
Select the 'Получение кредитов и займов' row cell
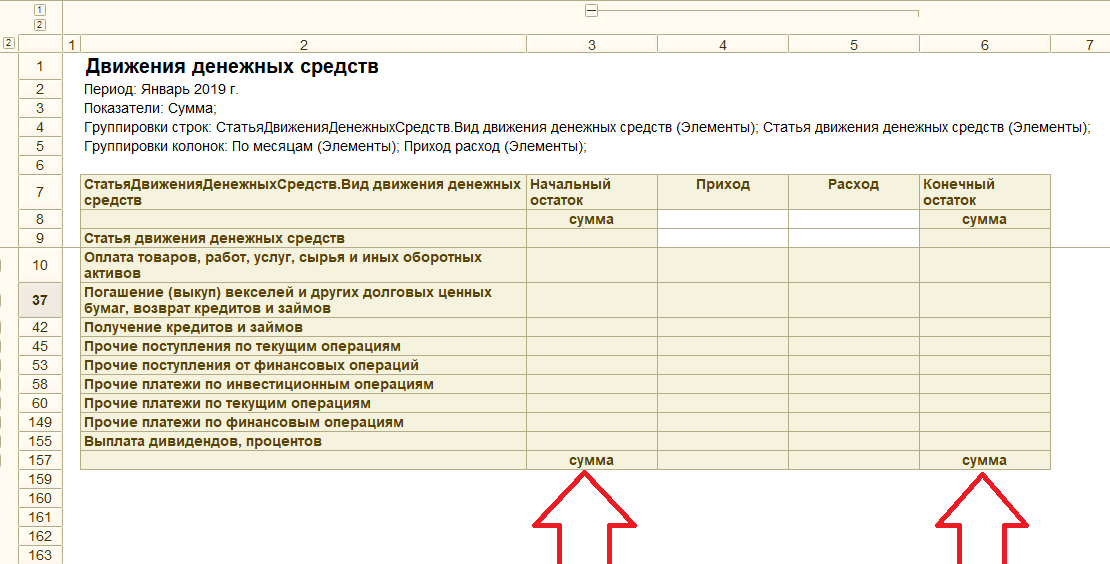302,327
